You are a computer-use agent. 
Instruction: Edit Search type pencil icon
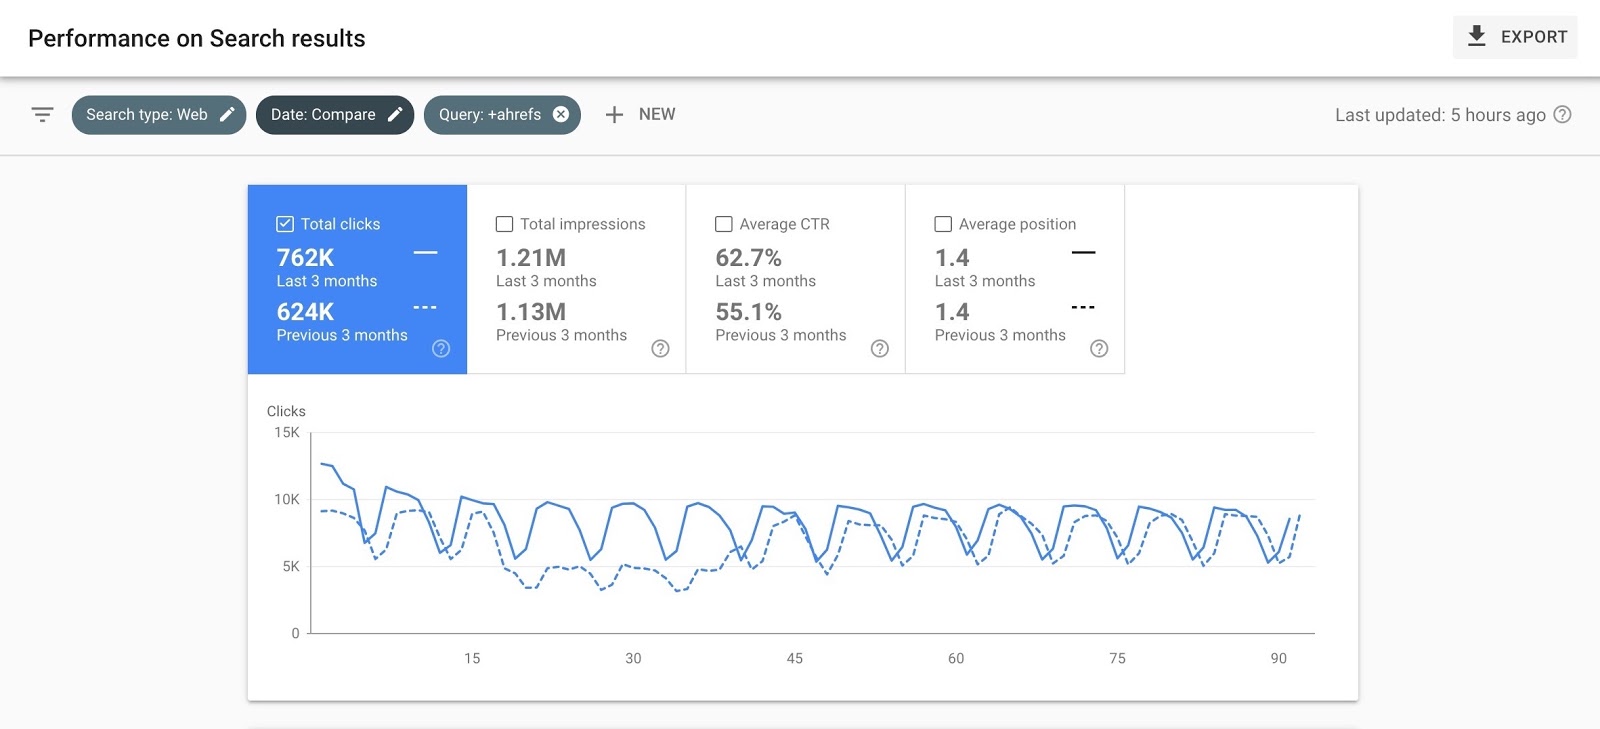[x=227, y=115]
